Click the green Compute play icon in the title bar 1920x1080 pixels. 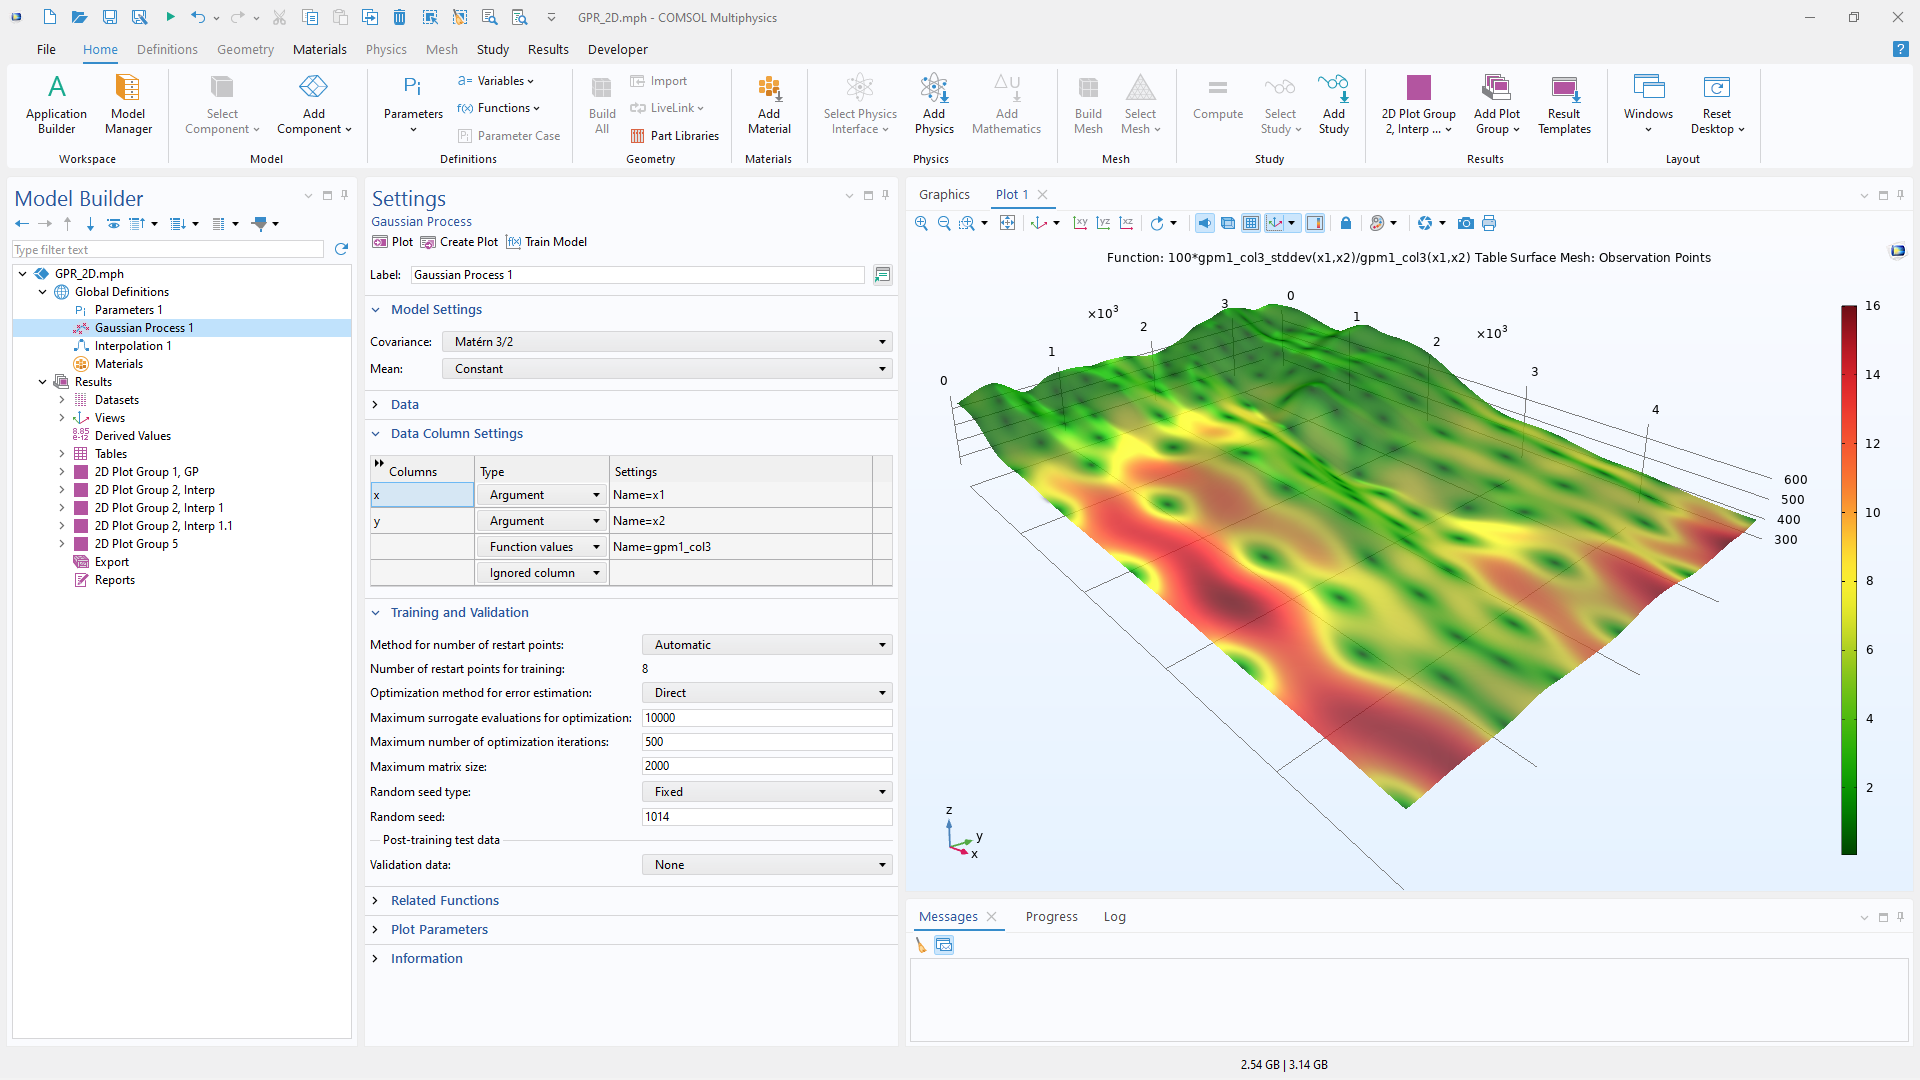170,17
